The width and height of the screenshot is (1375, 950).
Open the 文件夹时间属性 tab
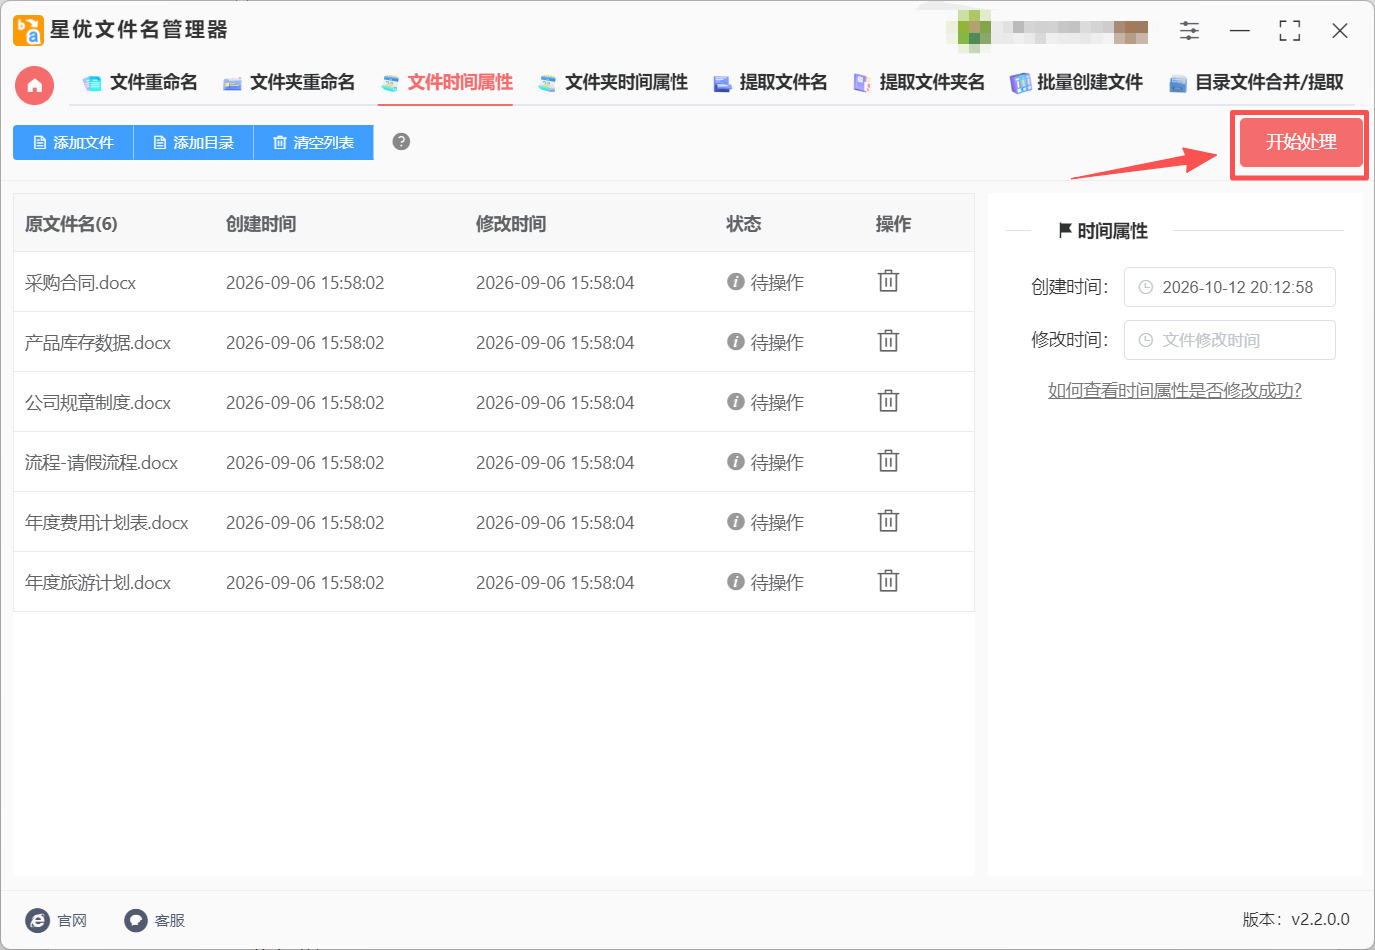[x=613, y=83]
